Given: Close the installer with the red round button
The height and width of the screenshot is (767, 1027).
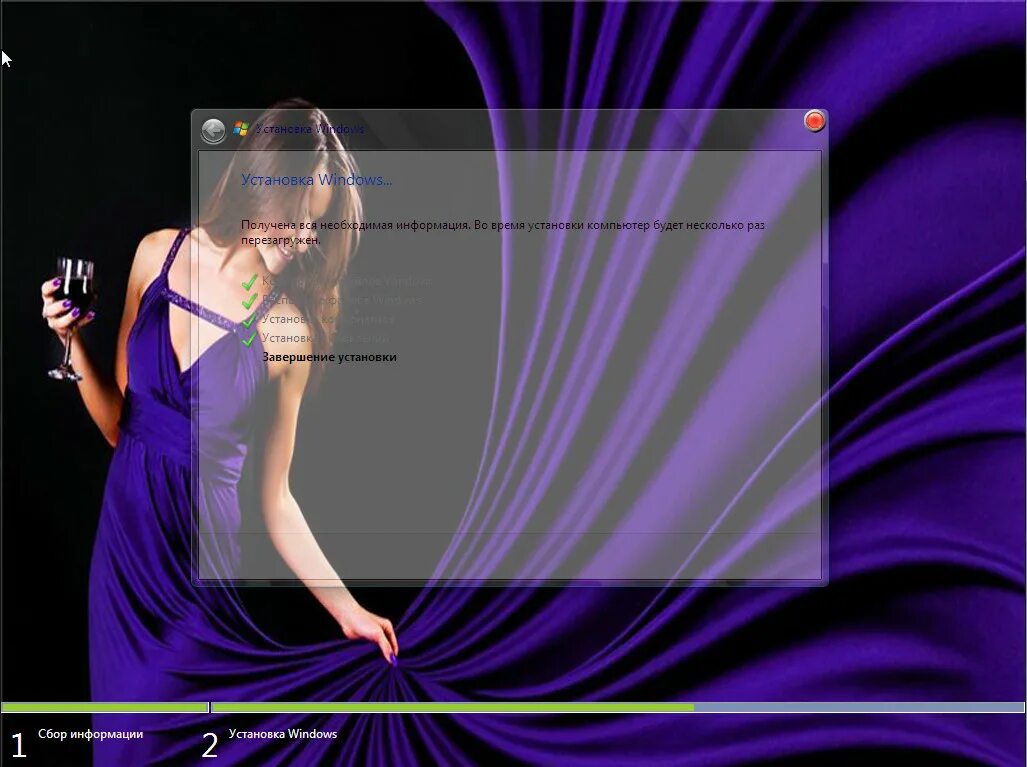Looking at the screenshot, I should [814, 121].
